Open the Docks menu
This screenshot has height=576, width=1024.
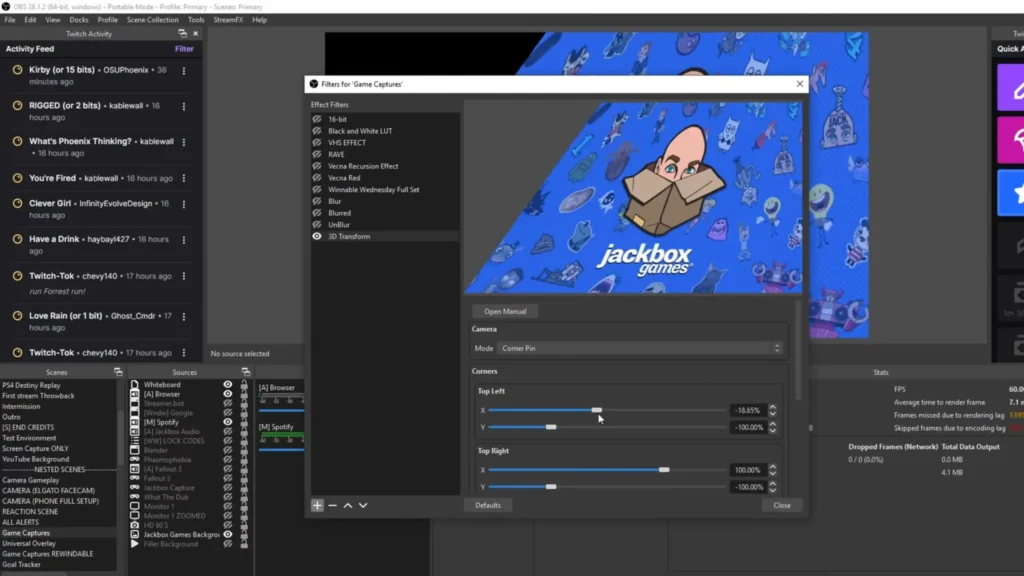click(x=78, y=20)
